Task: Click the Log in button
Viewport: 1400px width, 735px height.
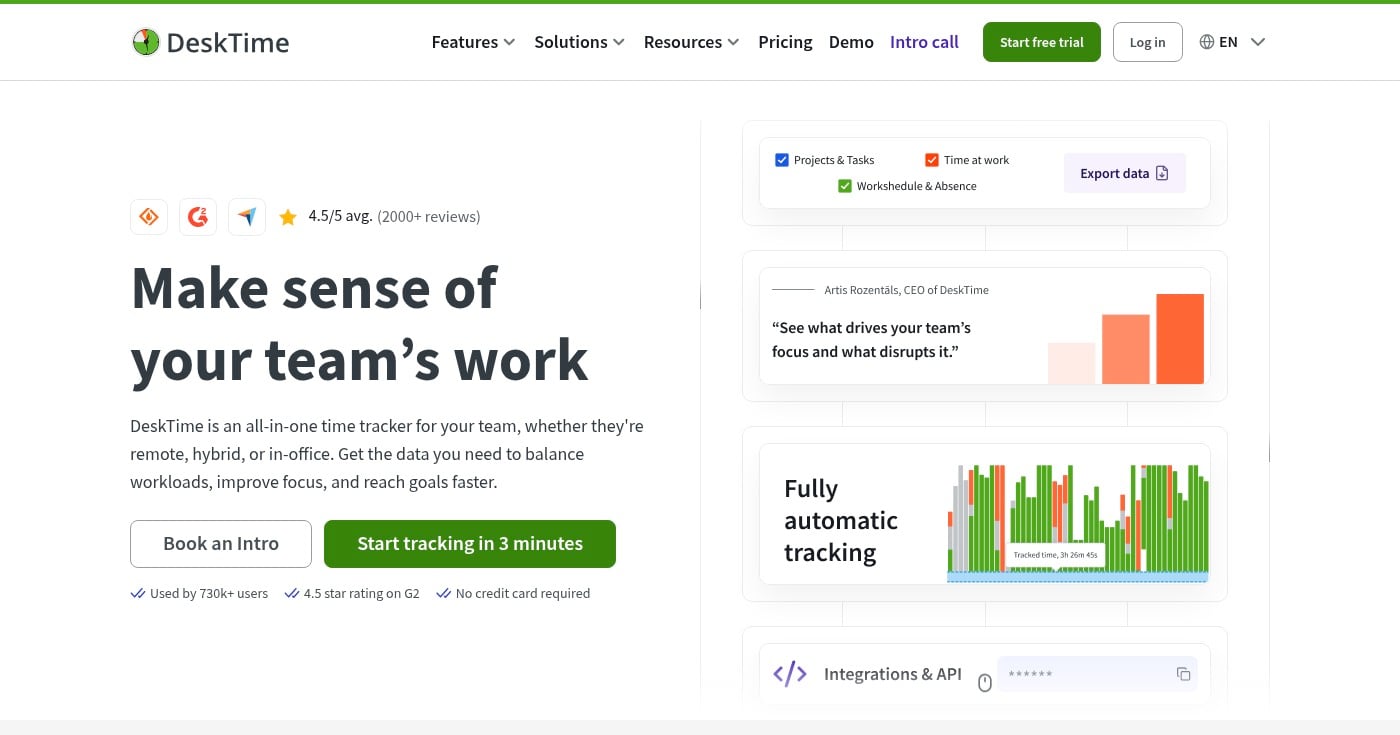Action: point(1147,42)
